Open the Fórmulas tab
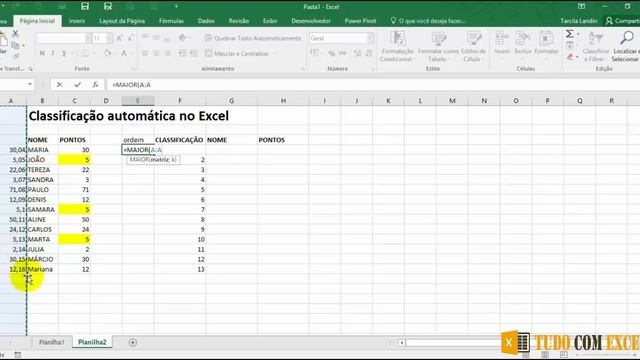Screen dimensions: 640x360 171,21
